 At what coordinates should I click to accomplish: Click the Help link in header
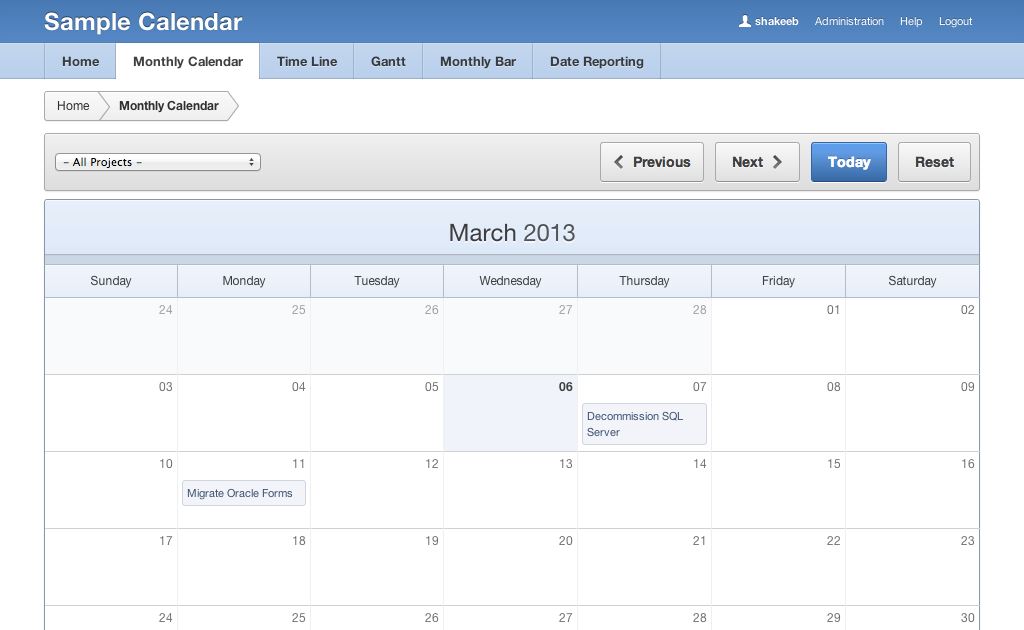click(911, 21)
